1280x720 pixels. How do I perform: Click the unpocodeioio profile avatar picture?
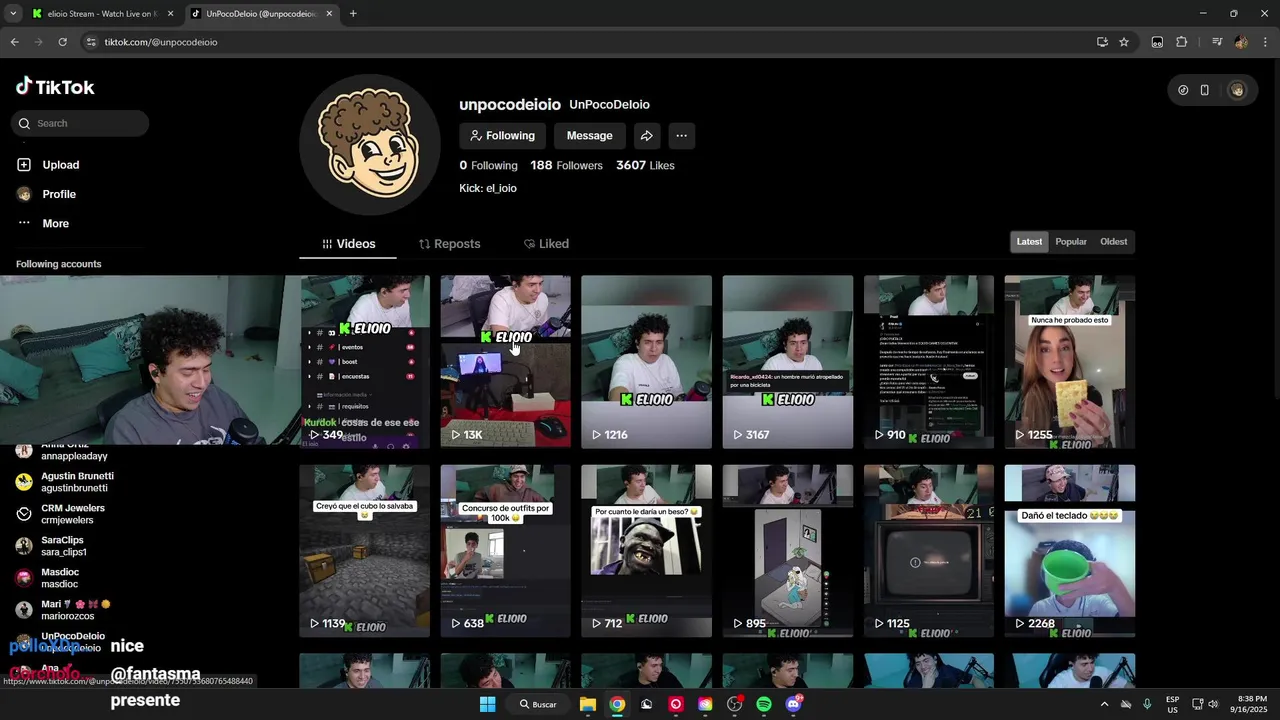pyautogui.click(x=370, y=145)
